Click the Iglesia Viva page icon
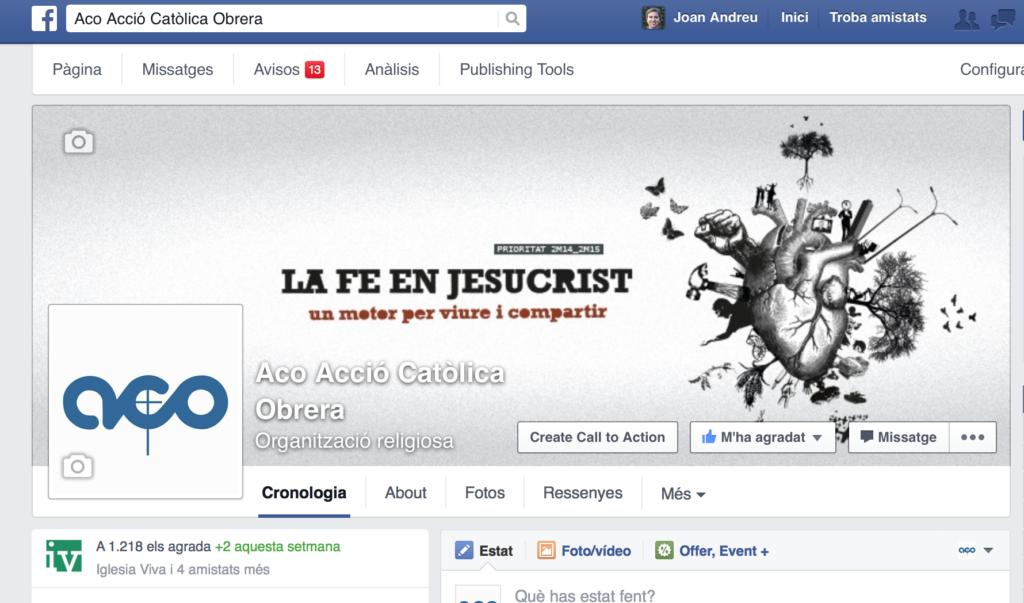Screen dimensions: 1024x603 (x=64, y=557)
